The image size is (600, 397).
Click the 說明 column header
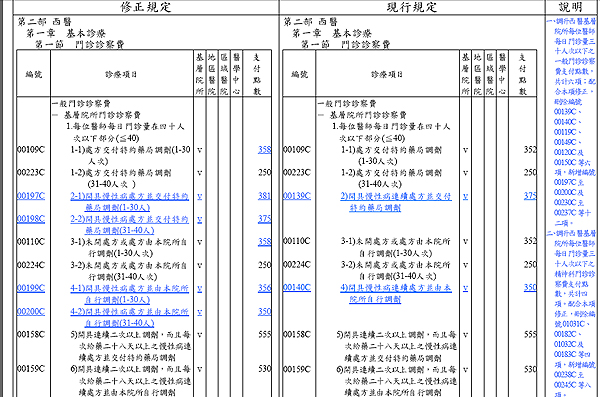click(570, 7)
